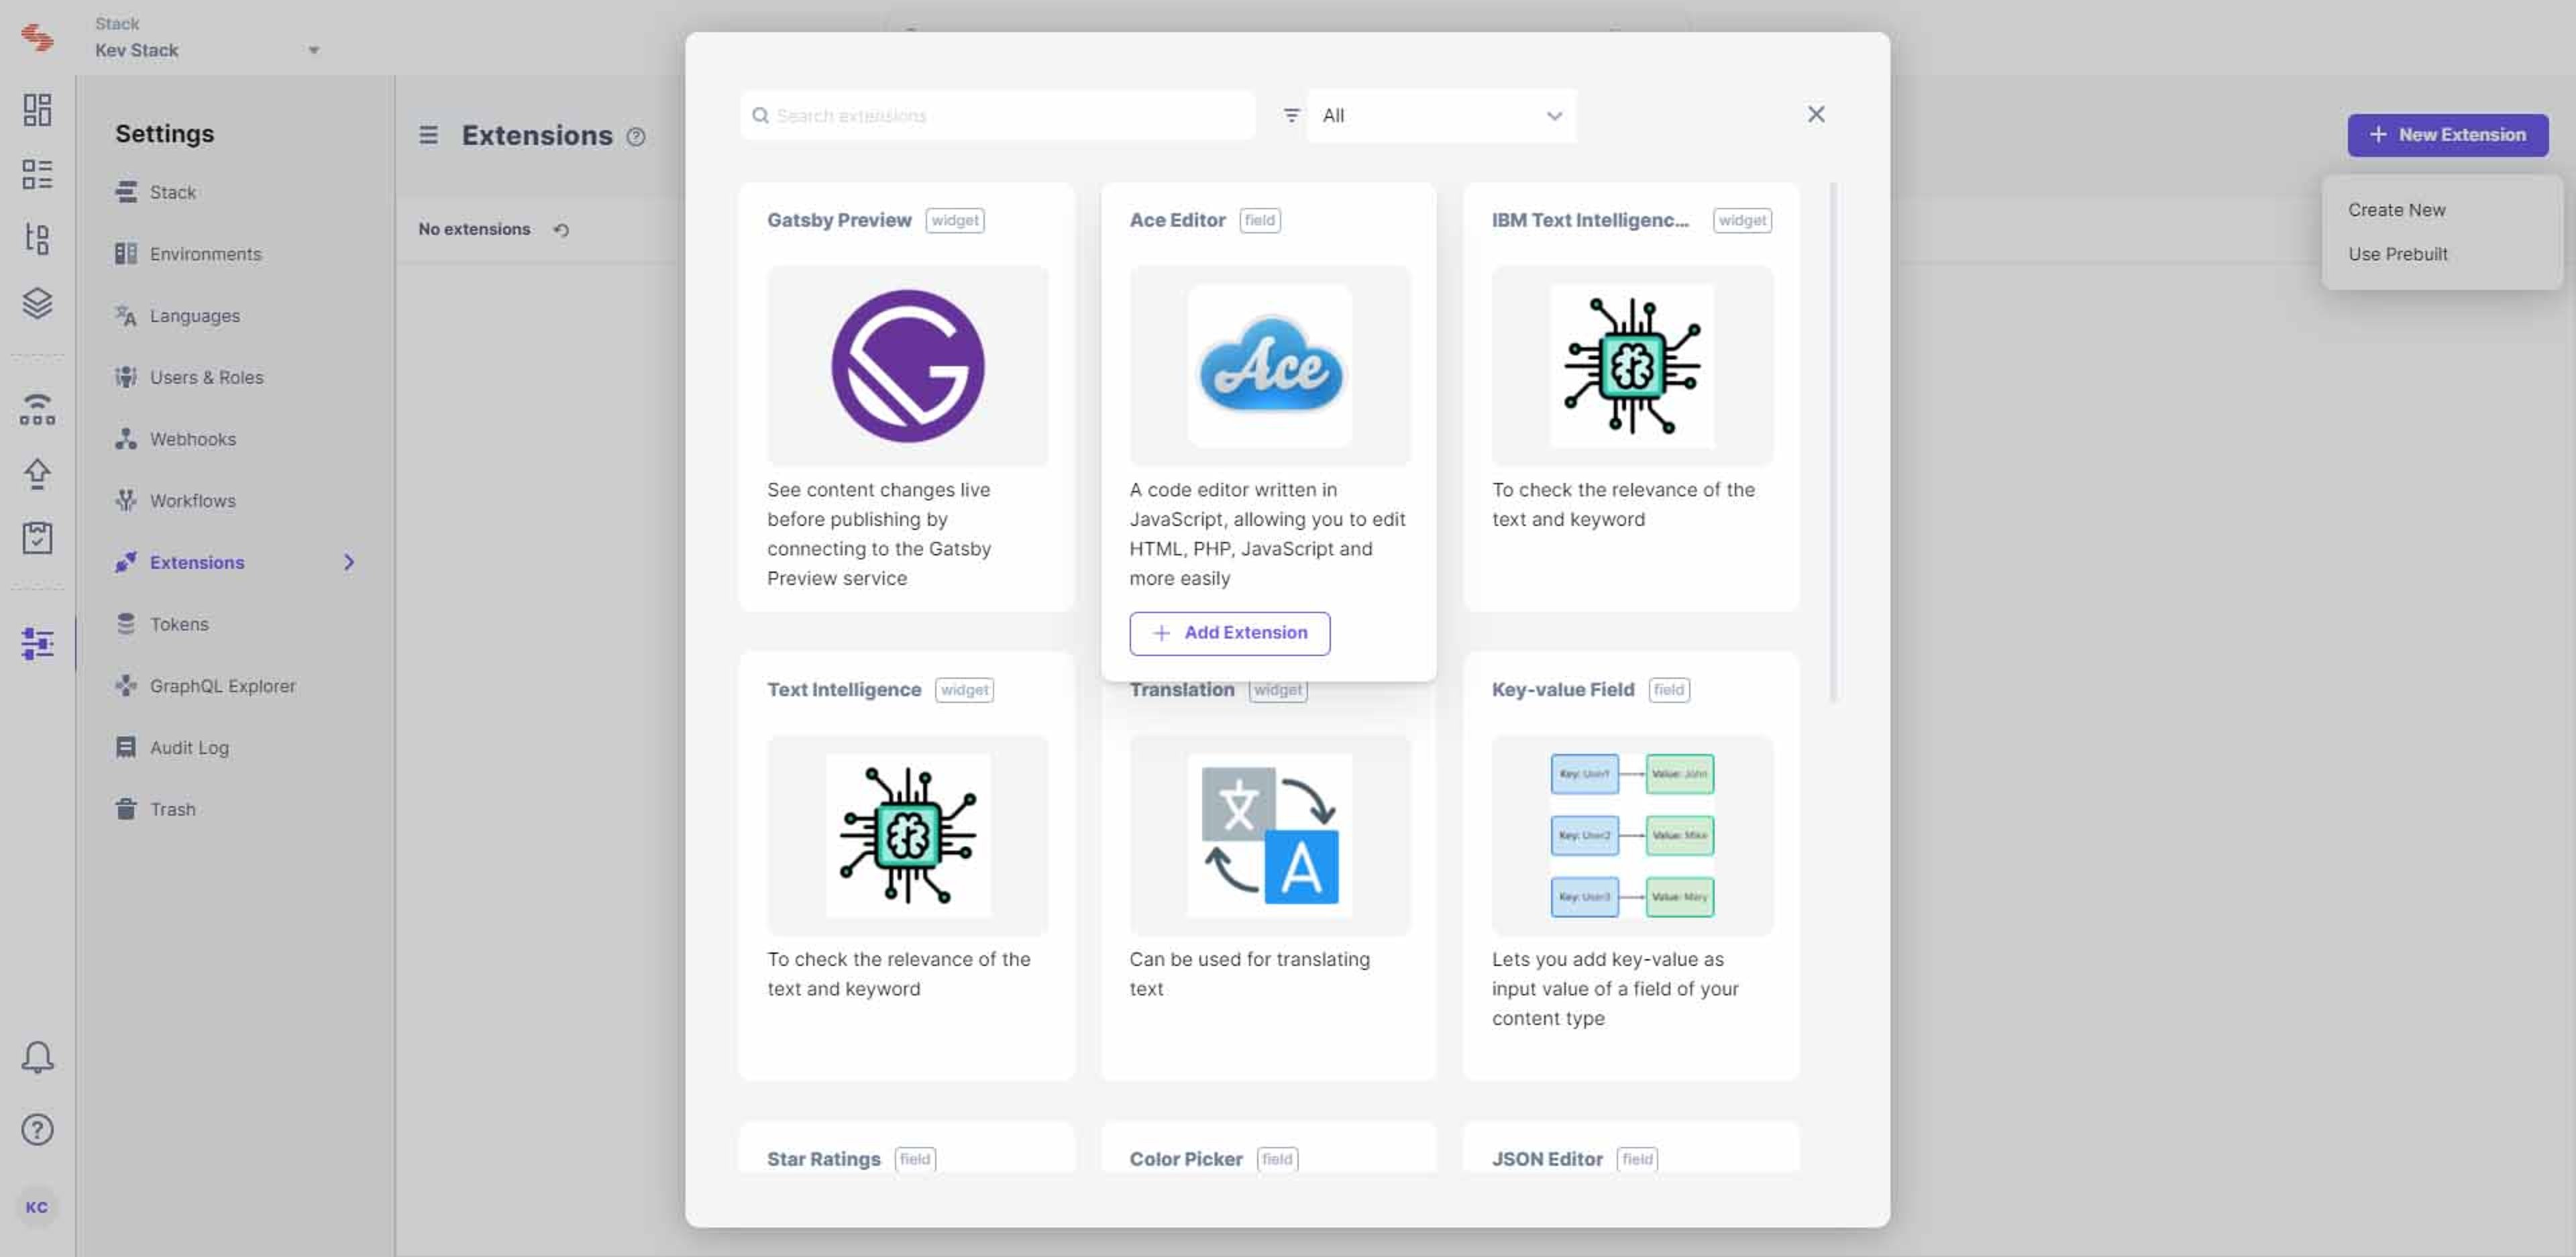Image resolution: width=2576 pixels, height=1257 pixels.
Task: Click the Gatsby Preview logo thumbnail
Action: pyautogui.click(x=907, y=366)
